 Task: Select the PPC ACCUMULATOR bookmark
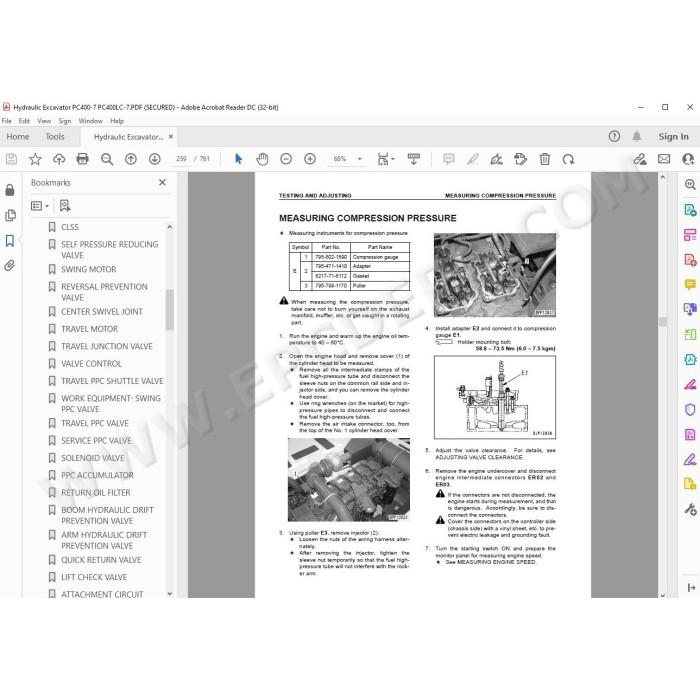coord(97,475)
